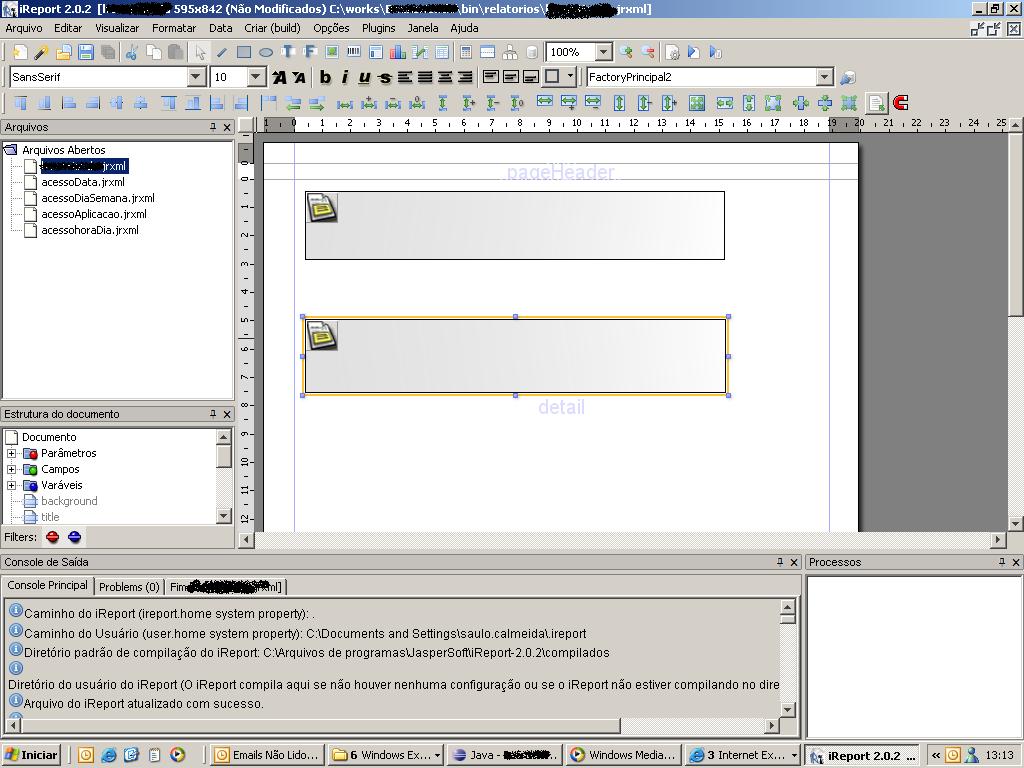Justify text alignment
Screen dimensions: 1024x768
click(x=424, y=77)
